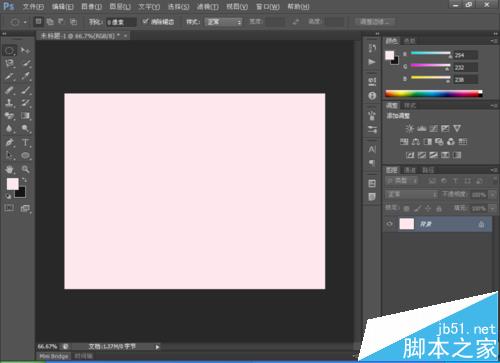Open the Filter menu

pyautogui.click(x=208, y=6)
